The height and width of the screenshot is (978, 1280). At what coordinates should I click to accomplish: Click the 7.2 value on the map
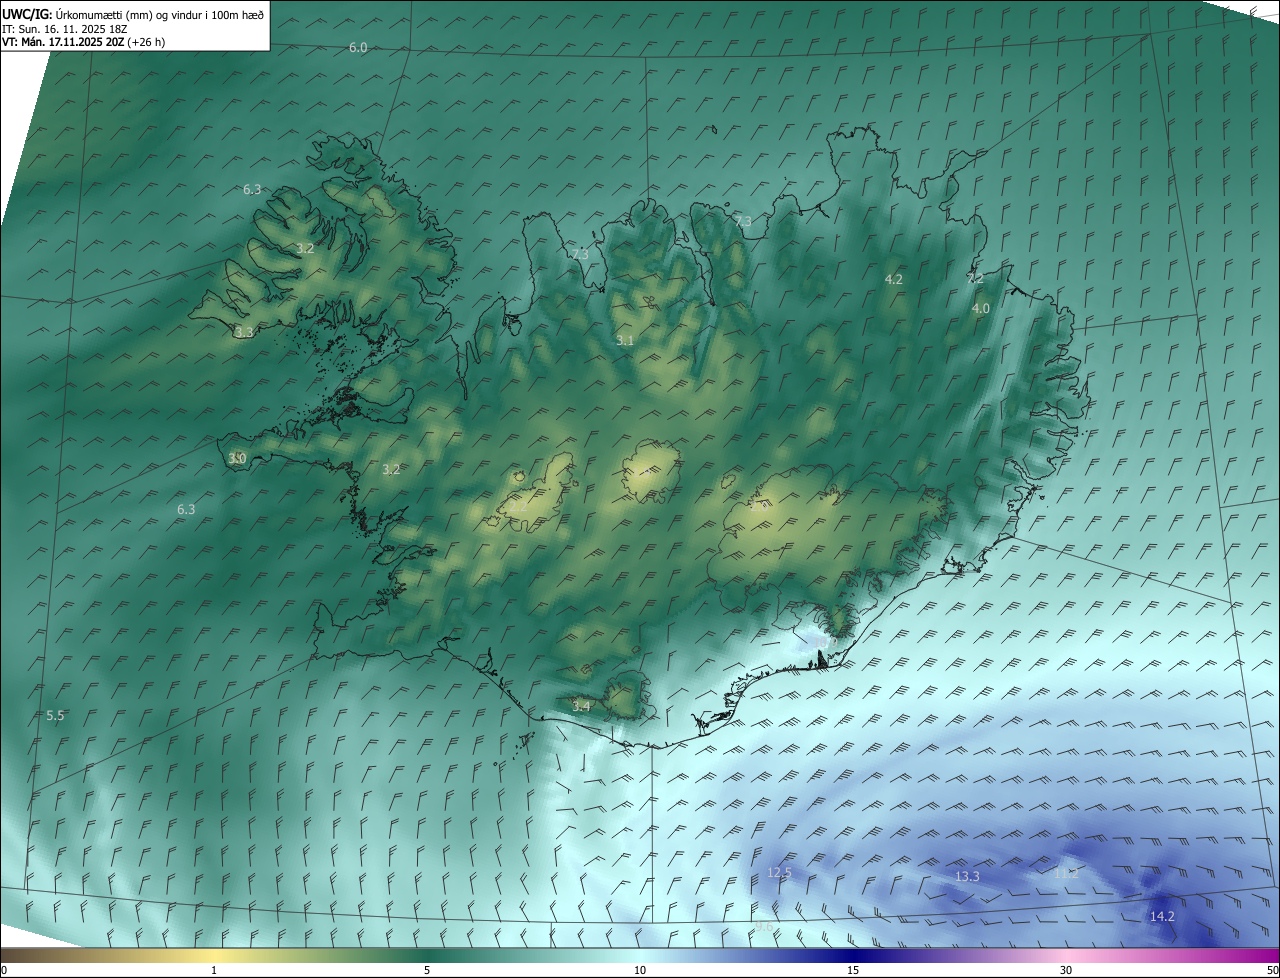coord(975,279)
